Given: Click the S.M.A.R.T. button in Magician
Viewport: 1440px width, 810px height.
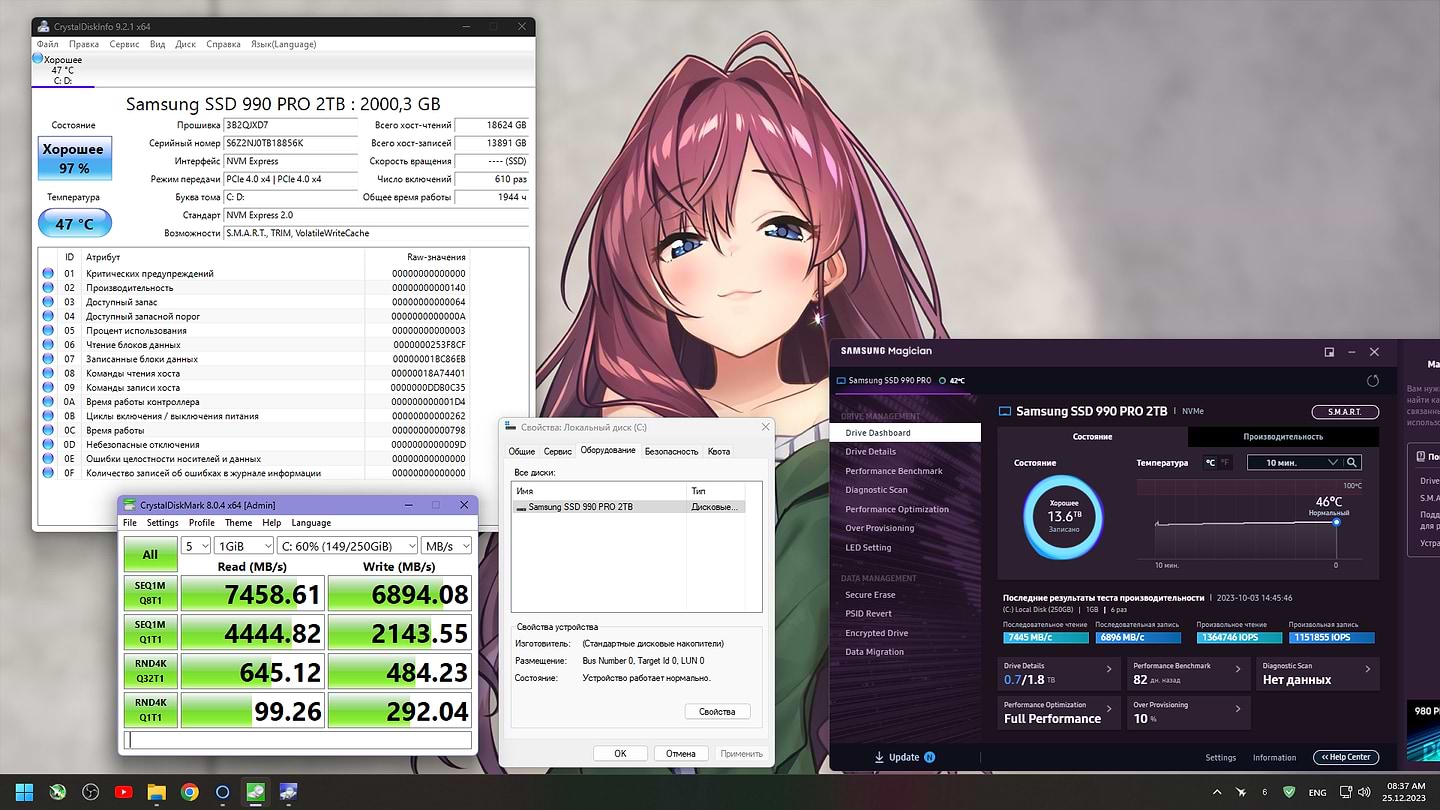Looking at the screenshot, I should pyautogui.click(x=1345, y=412).
